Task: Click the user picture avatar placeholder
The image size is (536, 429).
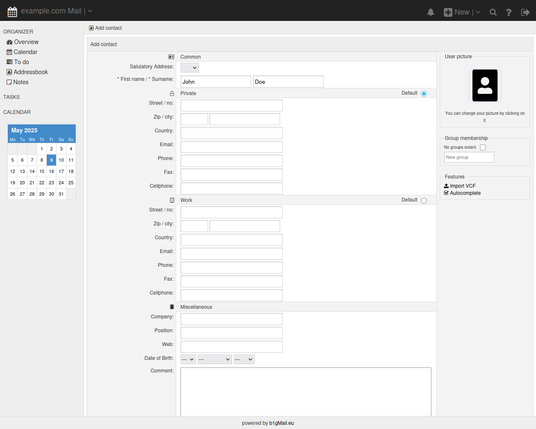Action: (x=485, y=85)
